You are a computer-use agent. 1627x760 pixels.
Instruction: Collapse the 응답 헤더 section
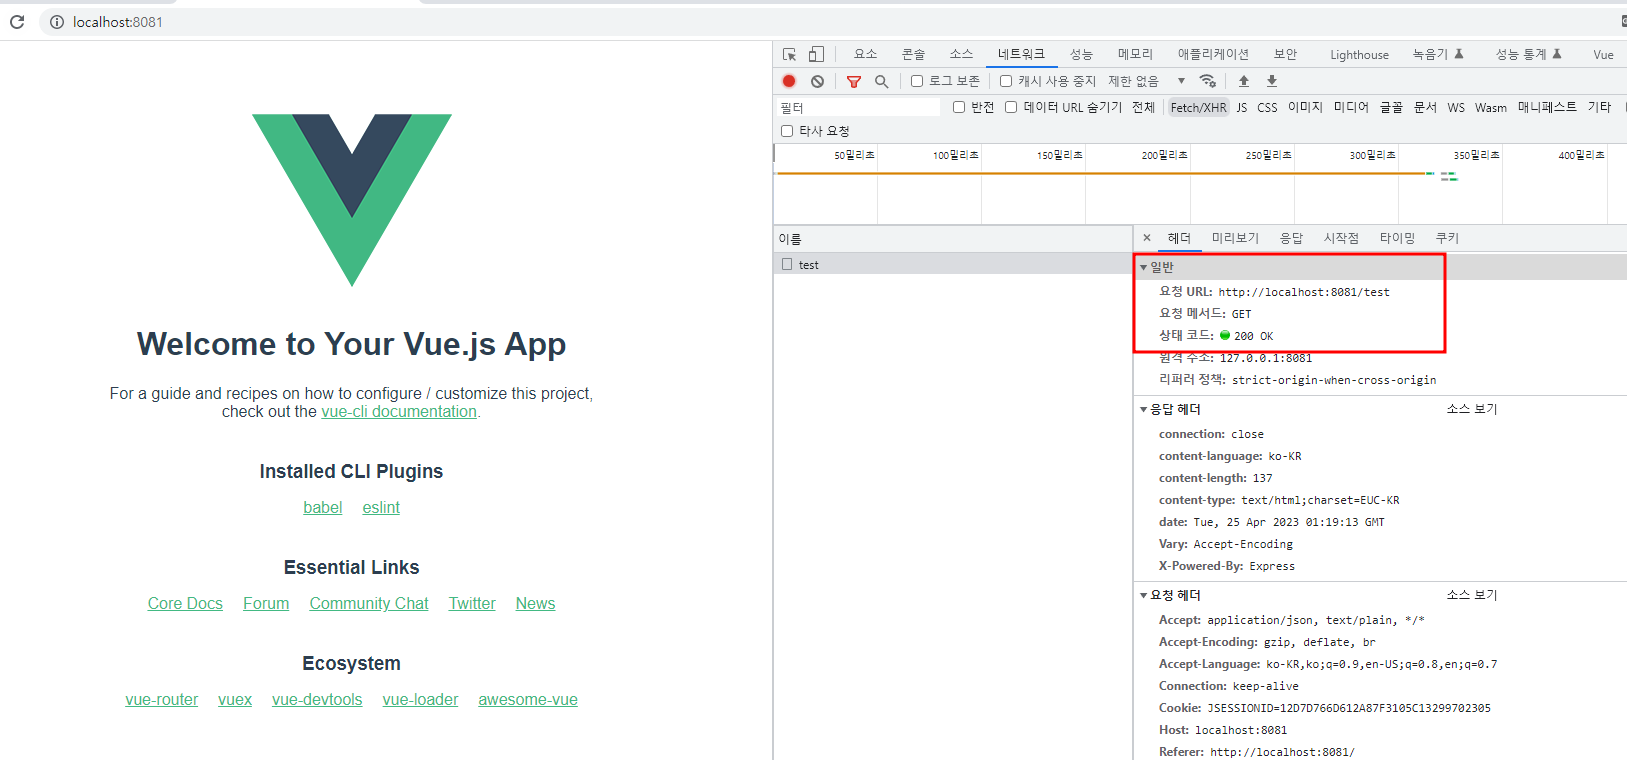click(1144, 409)
